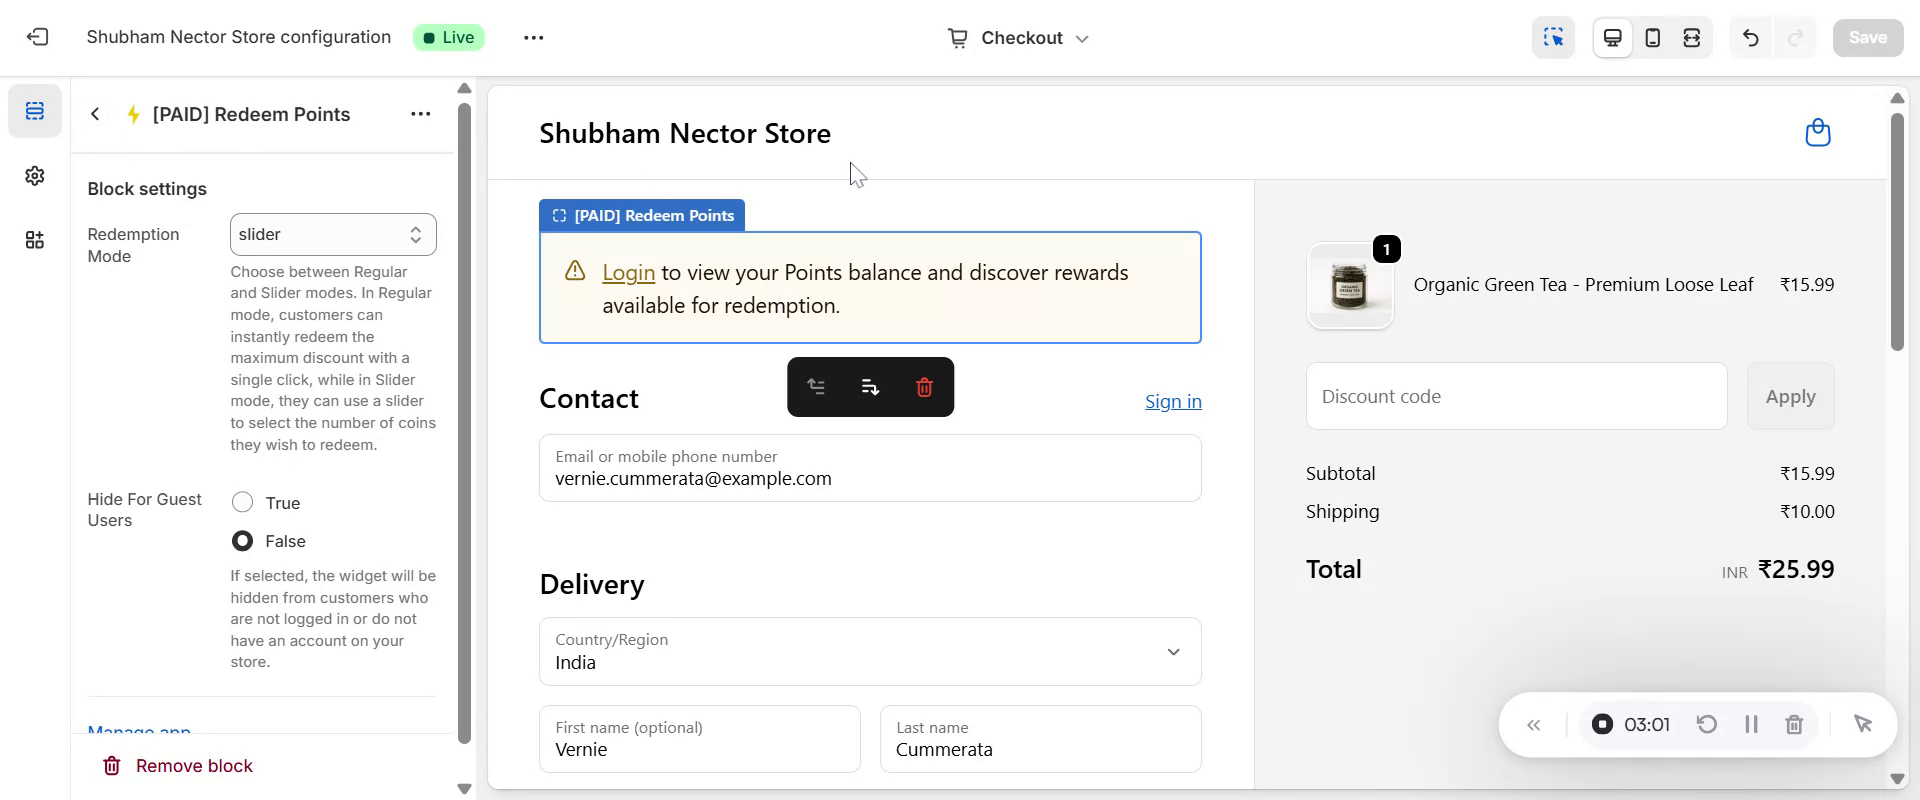Viewport: 1920px width, 800px height.
Task: Click the warning icon in login banner
Action: click(575, 271)
